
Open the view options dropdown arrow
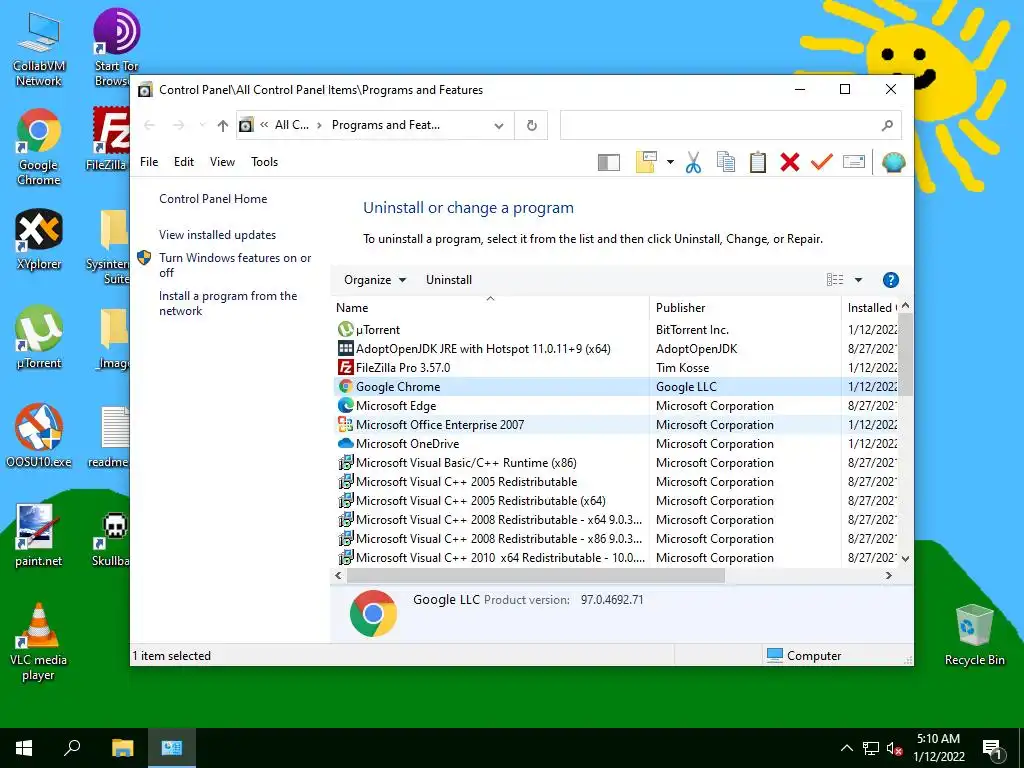[x=858, y=280]
